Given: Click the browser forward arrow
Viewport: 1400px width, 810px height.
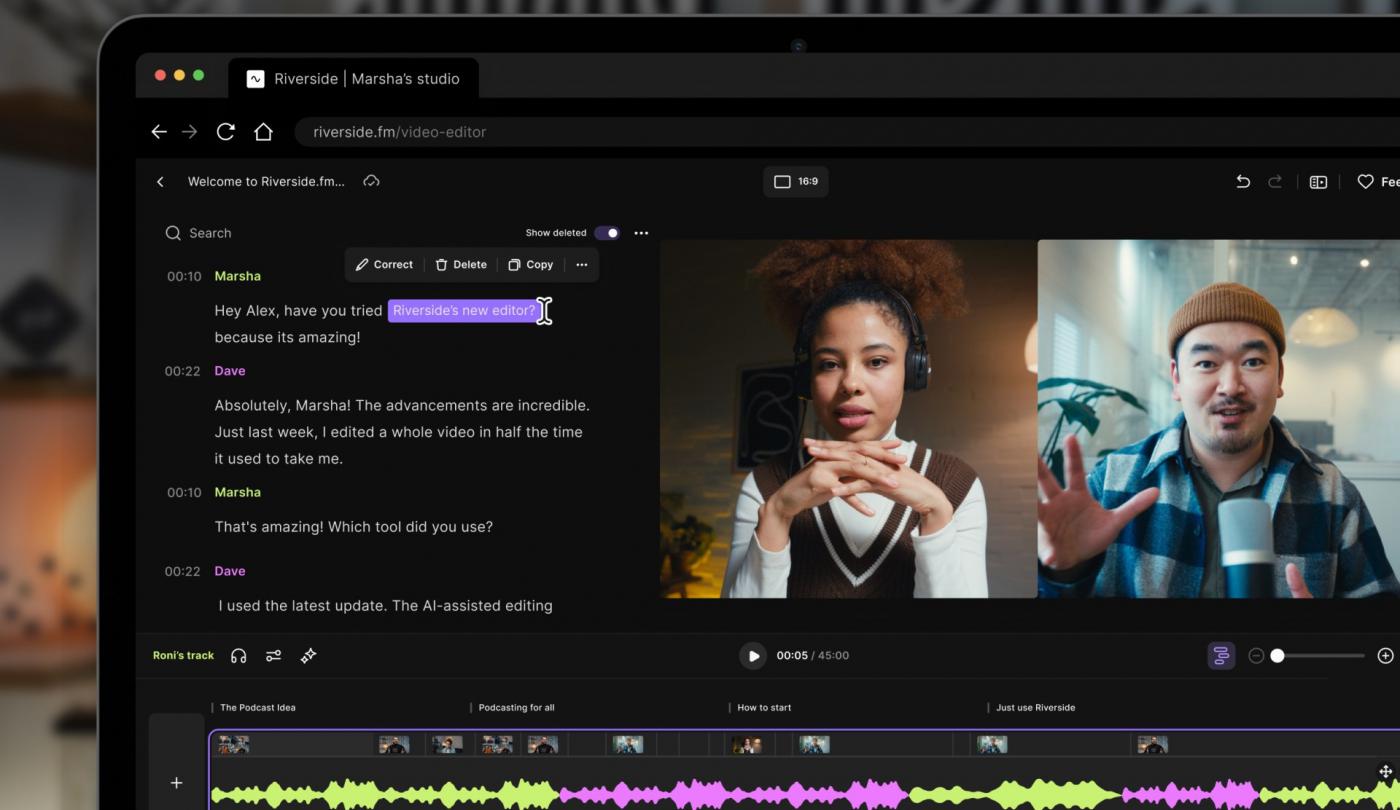Looking at the screenshot, I should 189,132.
